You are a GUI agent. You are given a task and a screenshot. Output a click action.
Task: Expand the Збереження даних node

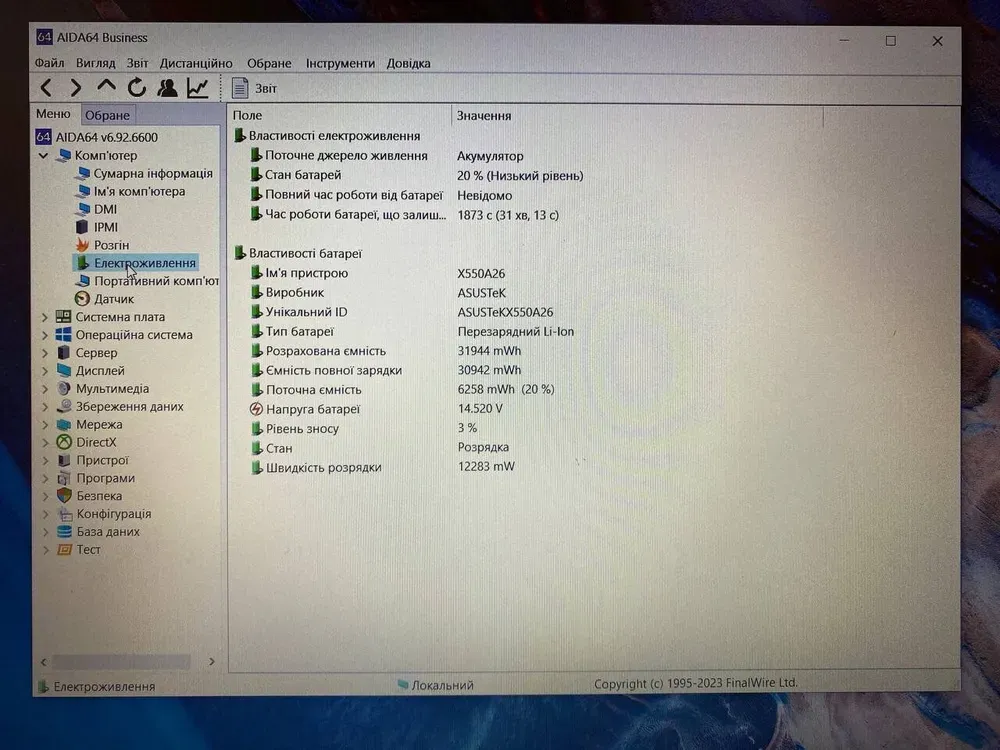pyautogui.click(x=45, y=407)
